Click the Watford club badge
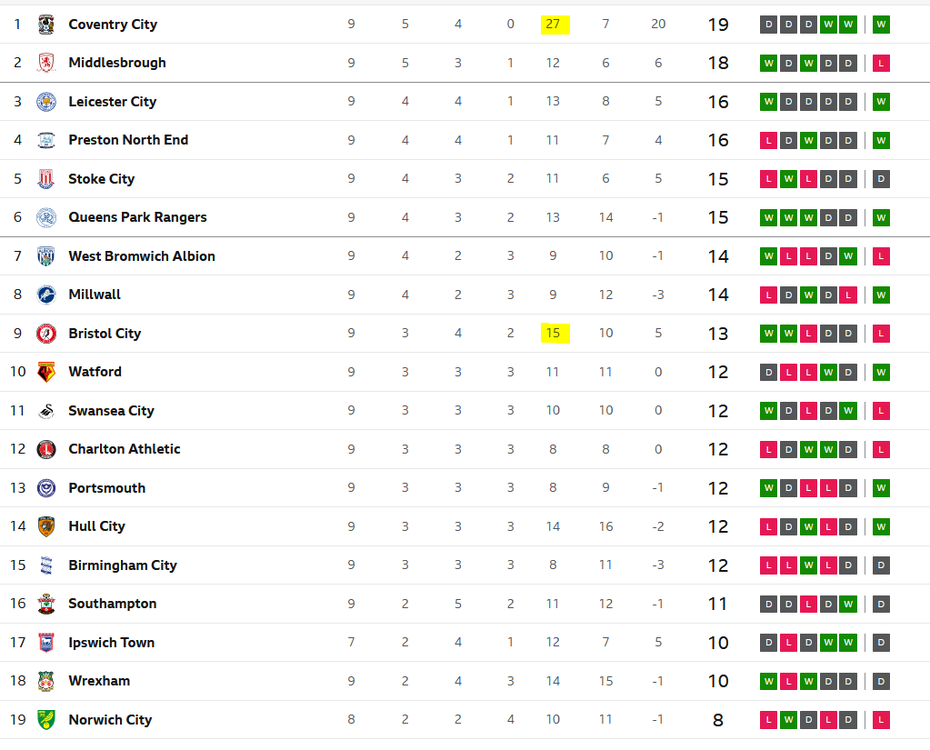The height and width of the screenshot is (750, 930). point(46,372)
